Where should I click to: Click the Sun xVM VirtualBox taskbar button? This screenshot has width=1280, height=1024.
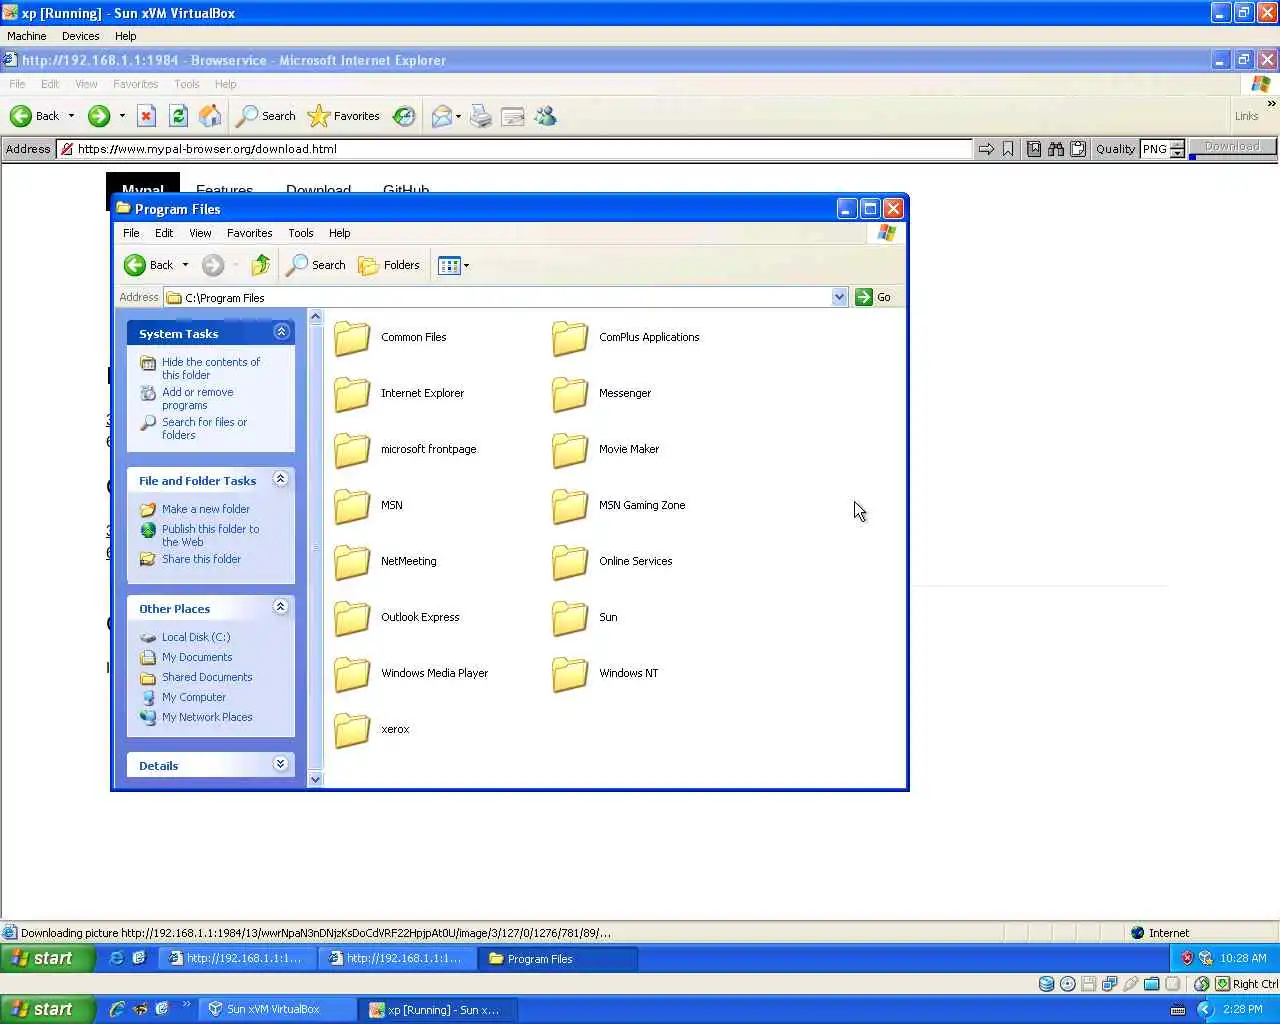pyautogui.click(x=277, y=1009)
